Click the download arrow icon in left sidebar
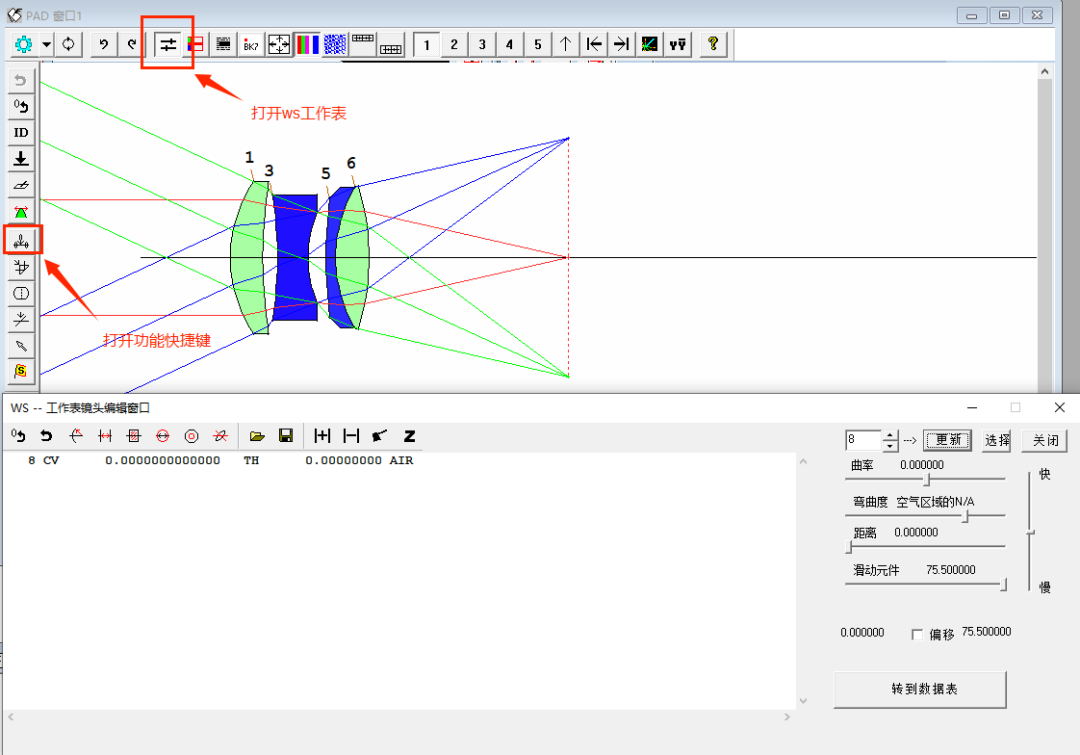This screenshot has width=1080, height=755. coord(21,159)
